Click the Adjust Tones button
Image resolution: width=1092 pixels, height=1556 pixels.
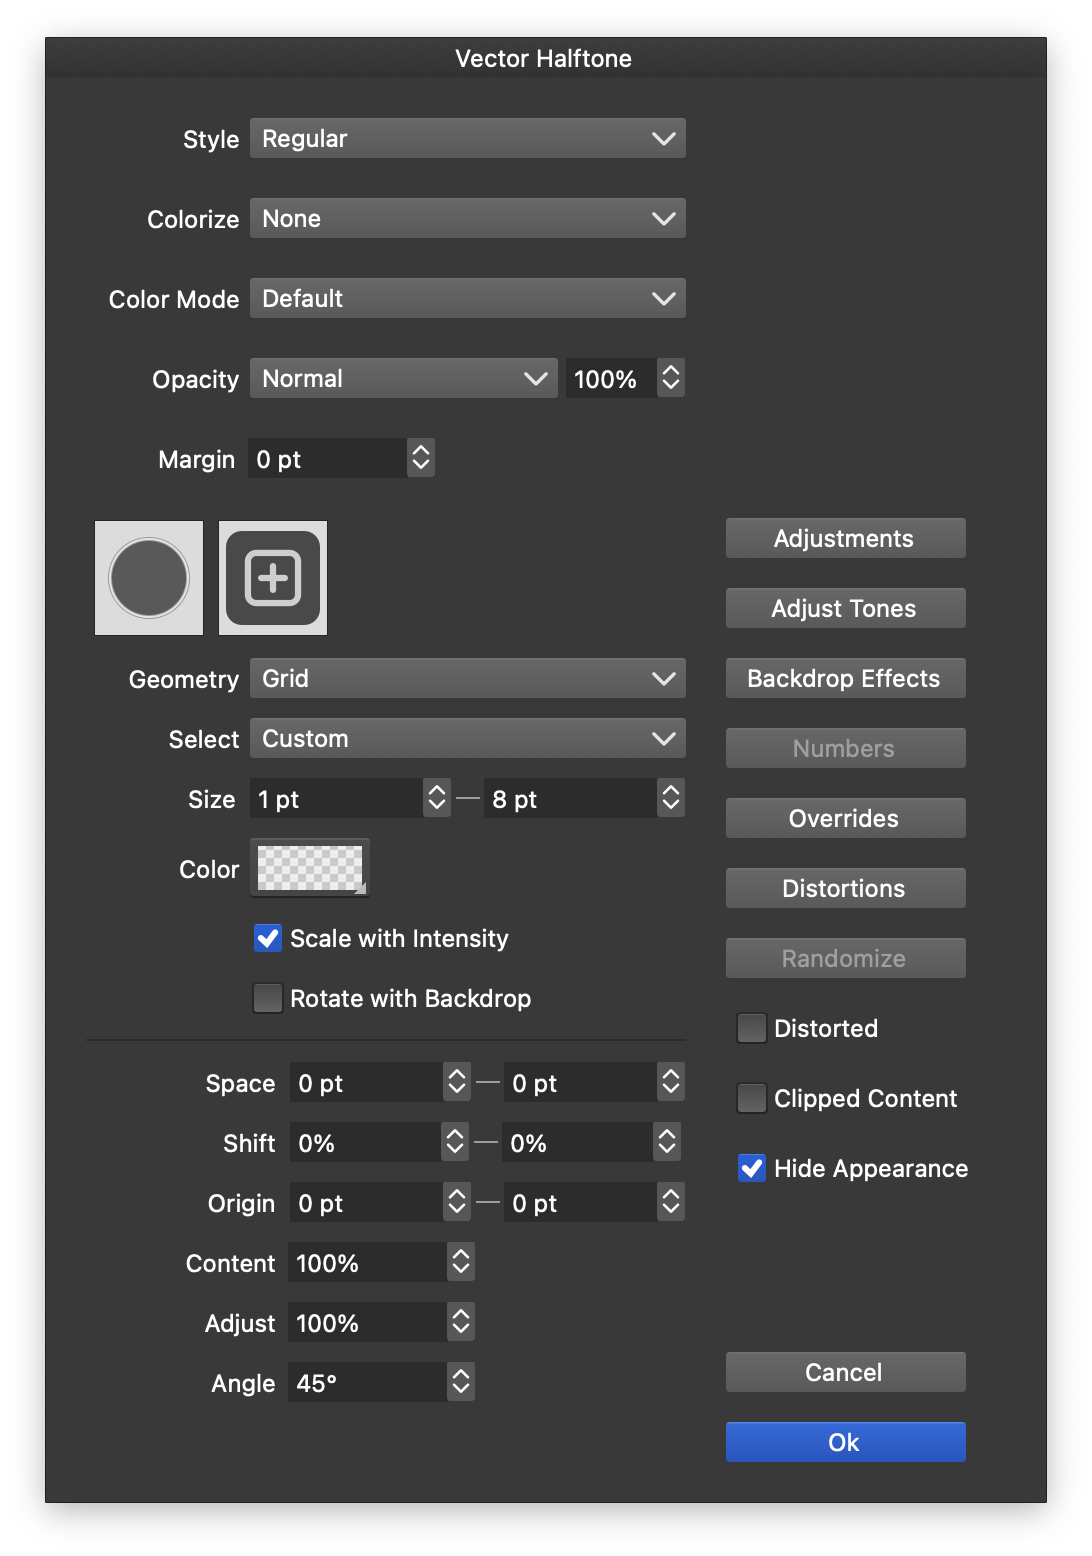point(845,608)
